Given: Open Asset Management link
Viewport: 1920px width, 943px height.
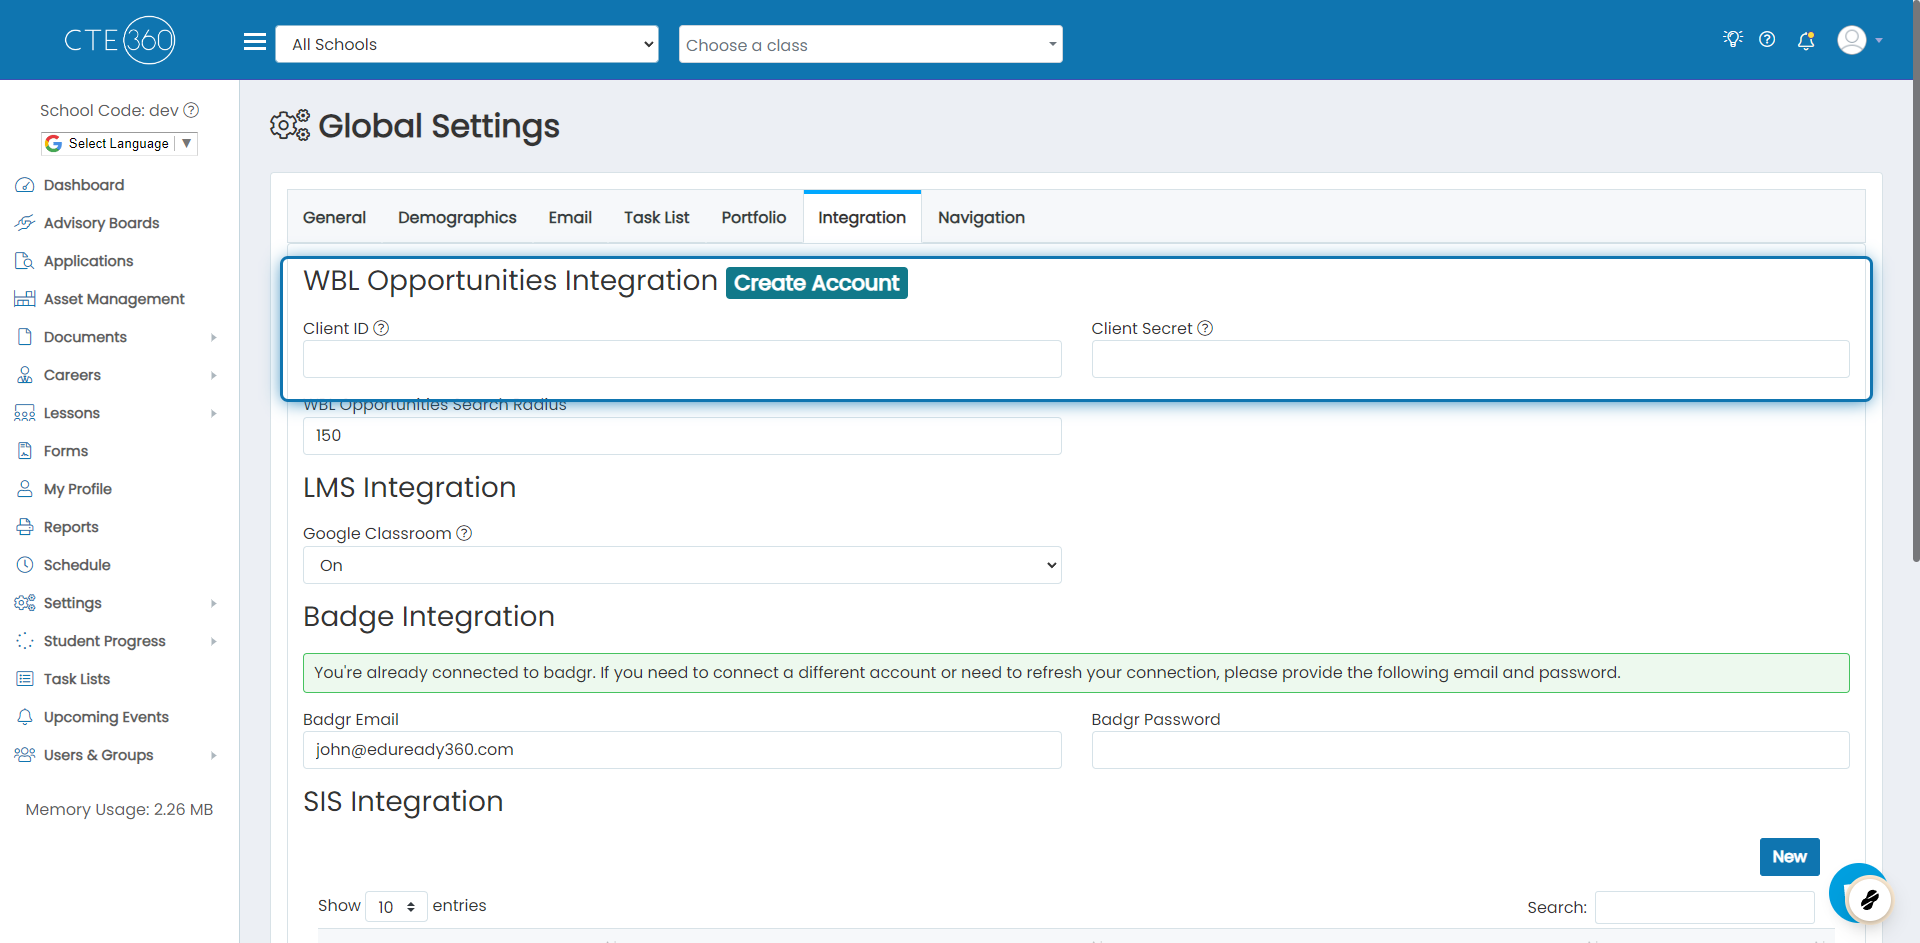Looking at the screenshot, I should point(114,299).
